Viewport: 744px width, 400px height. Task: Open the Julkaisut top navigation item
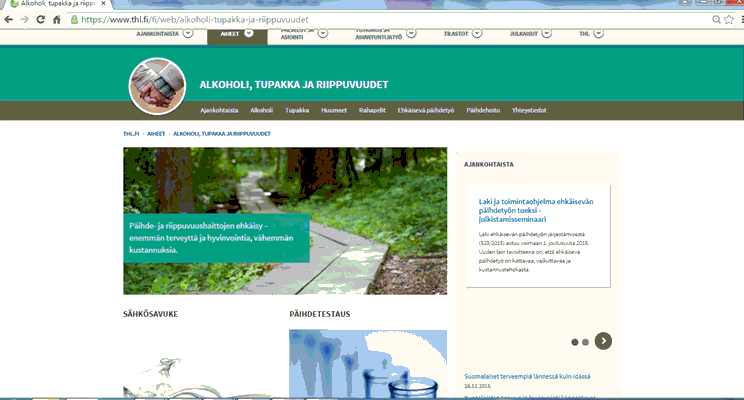coord(524,34)
